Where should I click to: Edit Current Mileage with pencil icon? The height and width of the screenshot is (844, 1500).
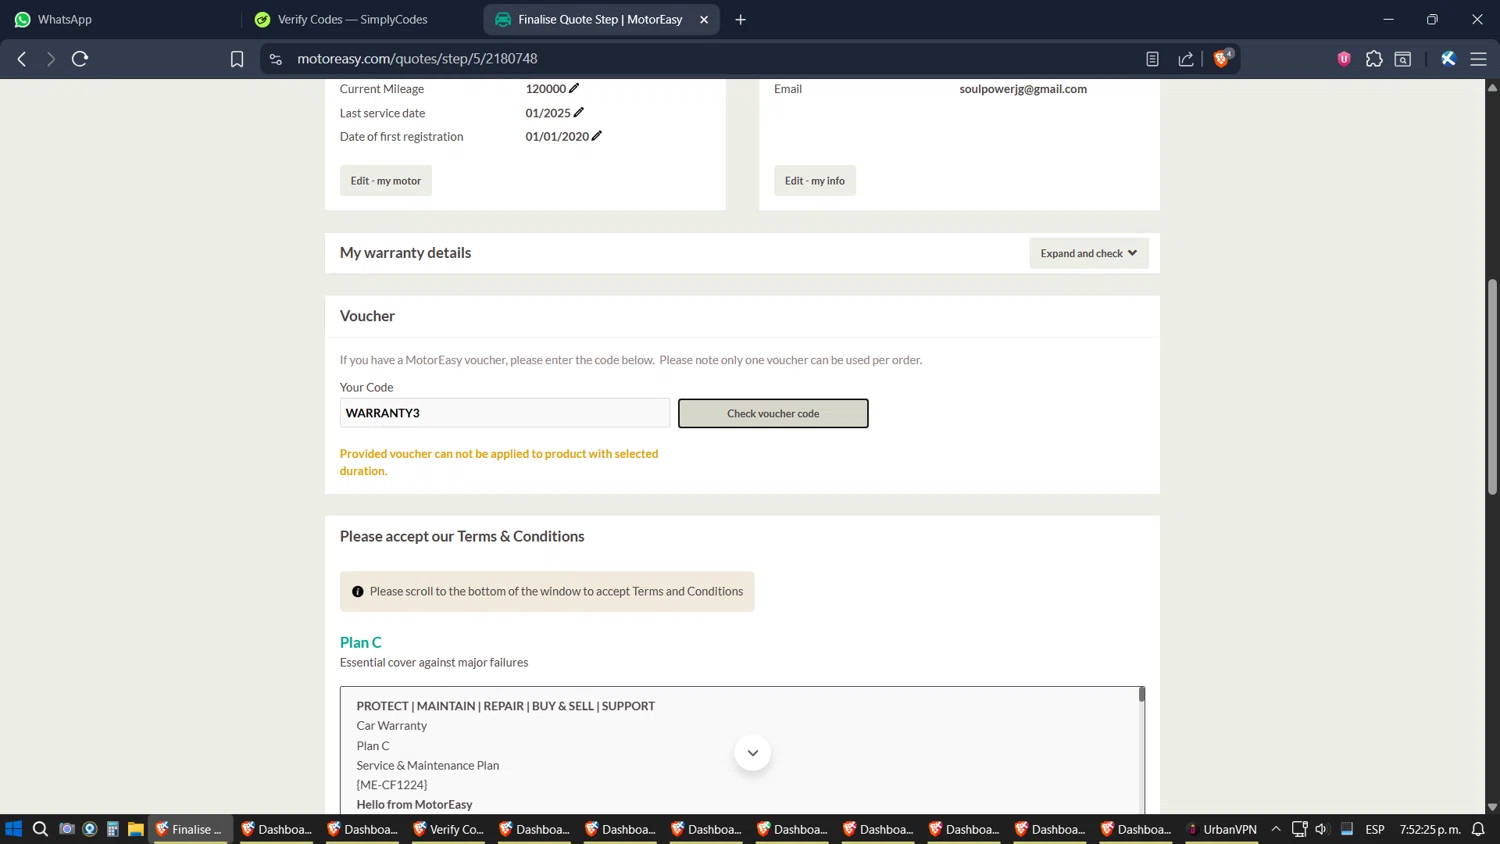pyautogui.click(x=574, y=88)
